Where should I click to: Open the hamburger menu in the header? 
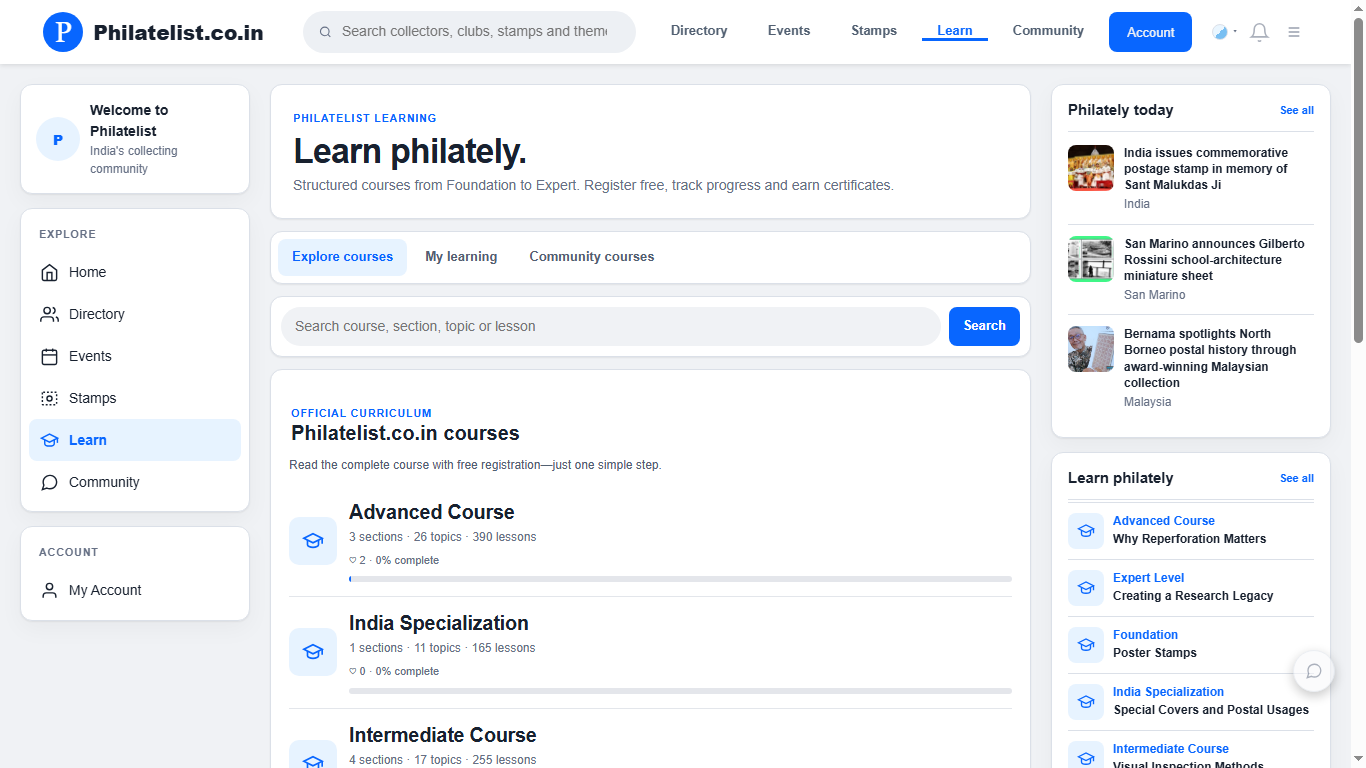pos(1294,32)
